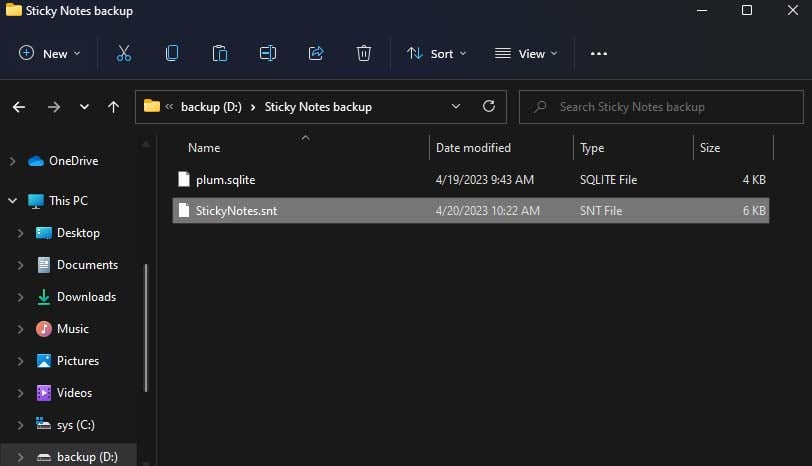Viewport: 812px width, 466px height.
Task: Refresh the current folder view
Action: pyautogui.click(x=489, y=106)
